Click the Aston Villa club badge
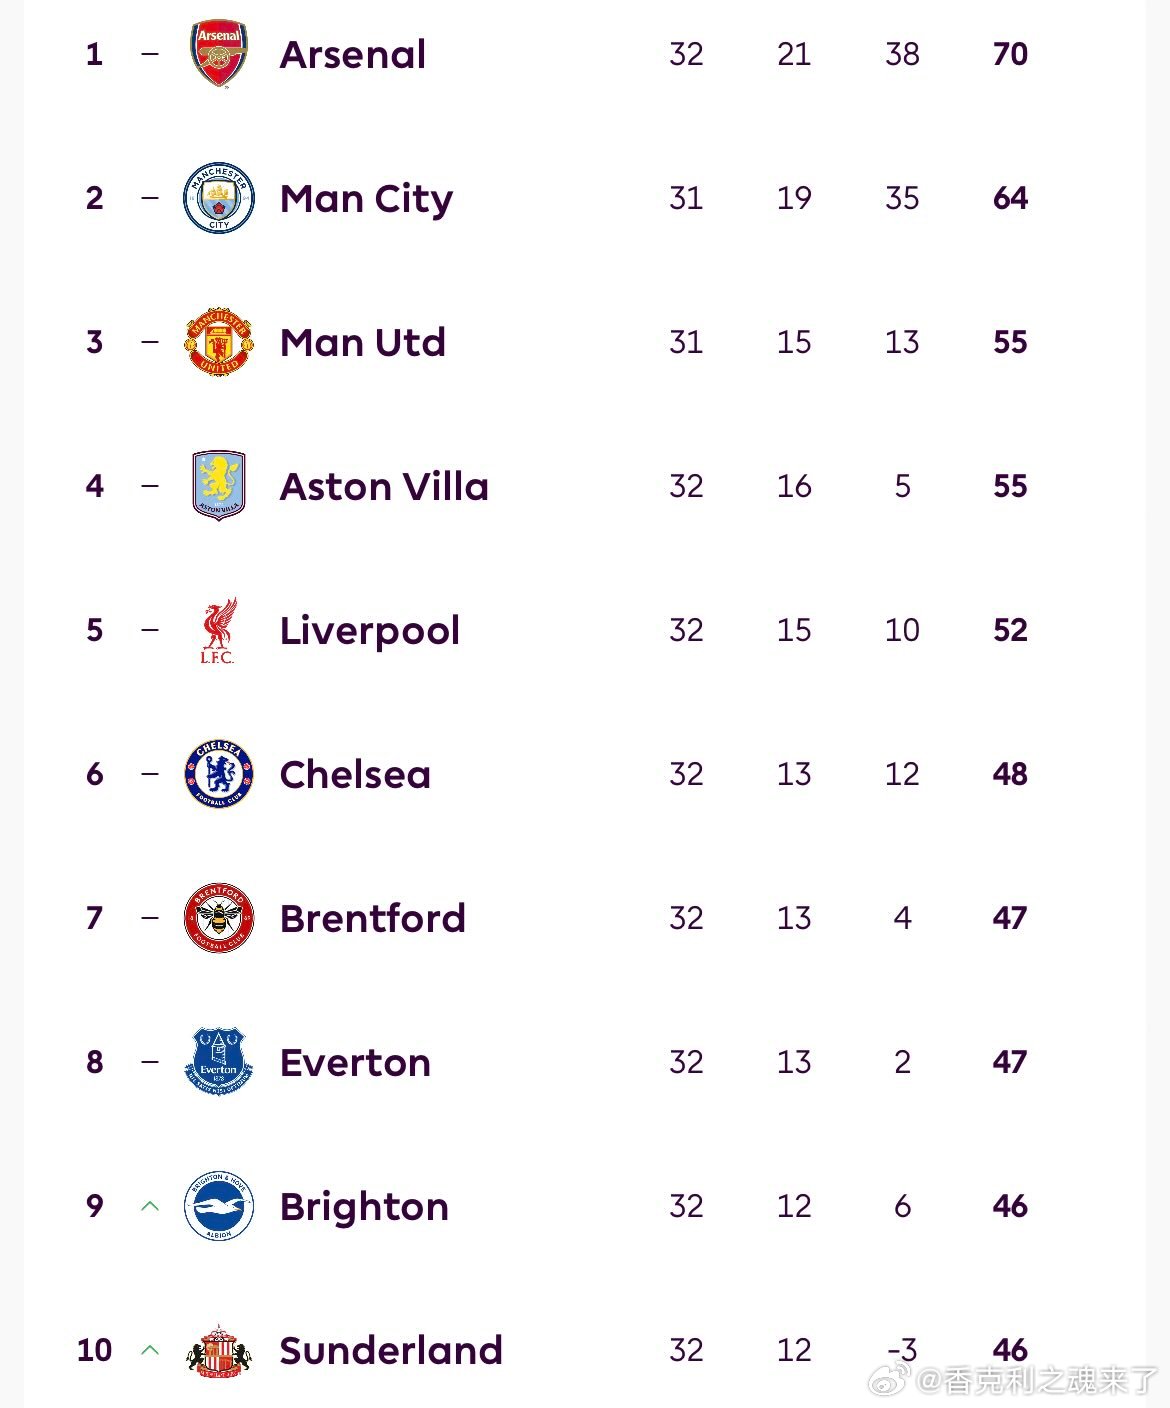Image resolution: width=1170 pixels, height=1408 pixels. click(219, 486)
